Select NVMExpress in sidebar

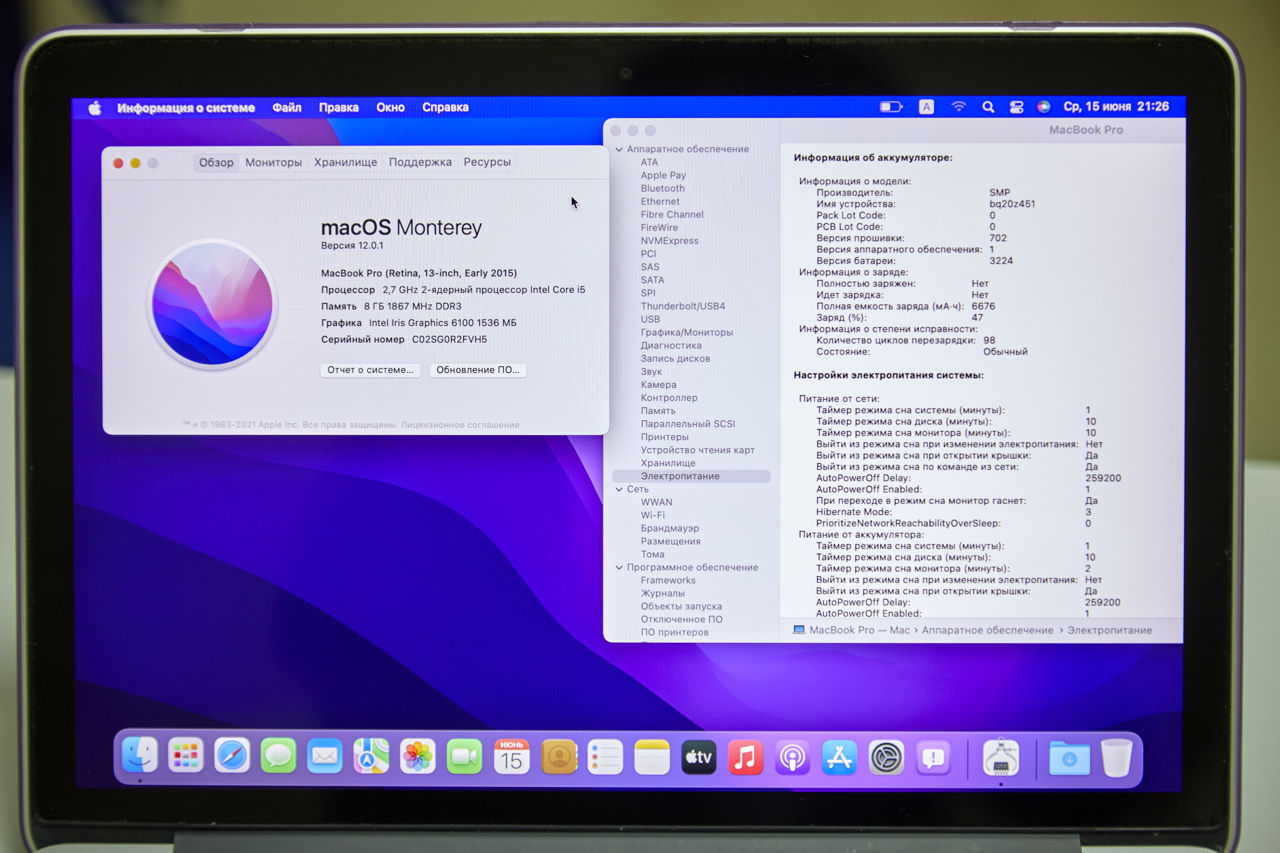point(670,240)
